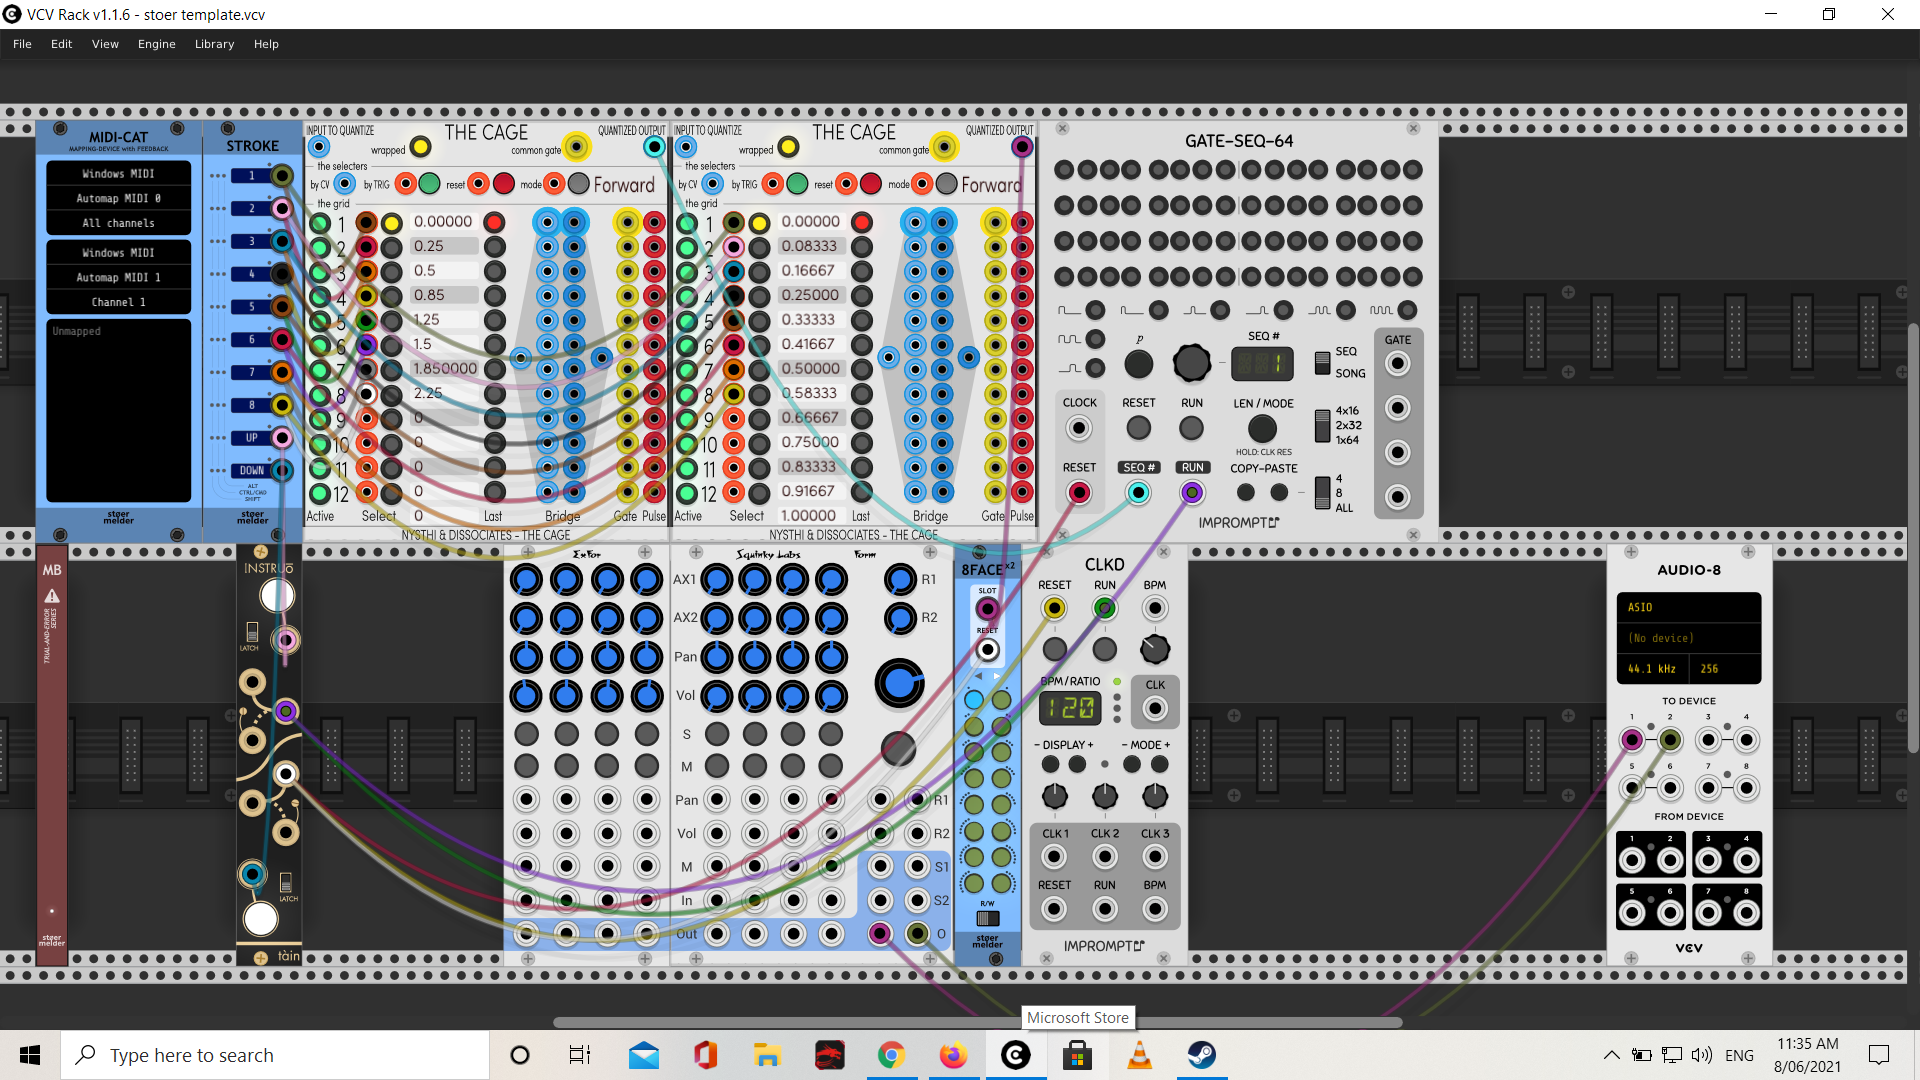Open the Engine menu
Screen dimensions: 1920x1080
(156, 44)
